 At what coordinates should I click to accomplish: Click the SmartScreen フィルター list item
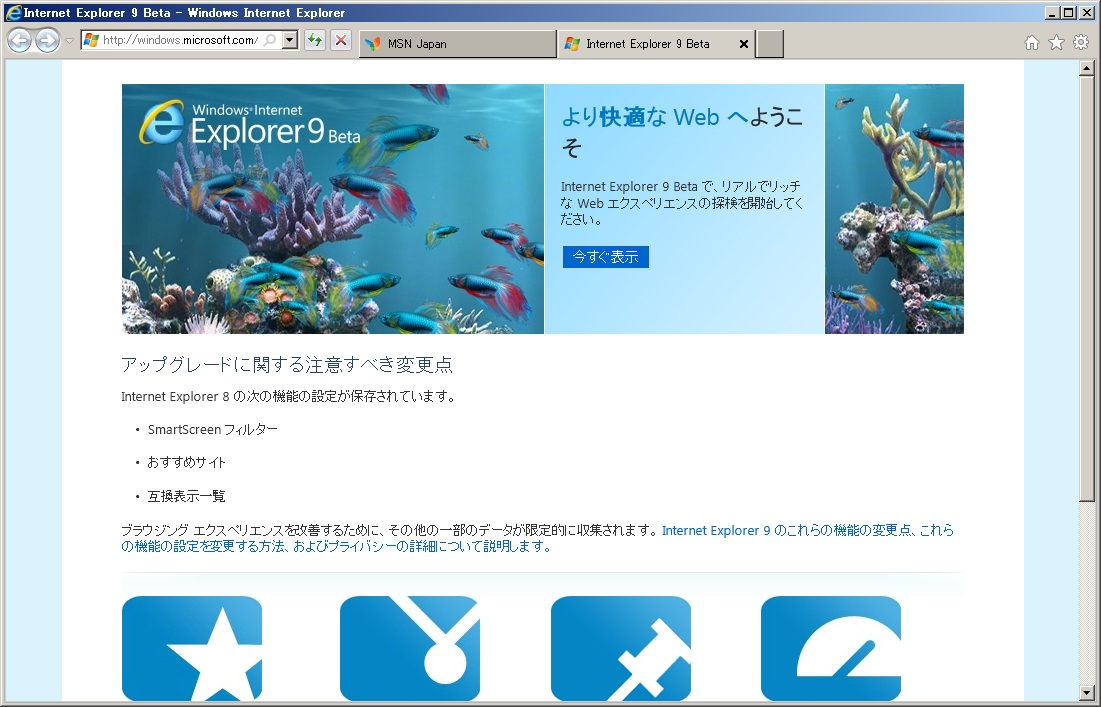tap(213, 429)
